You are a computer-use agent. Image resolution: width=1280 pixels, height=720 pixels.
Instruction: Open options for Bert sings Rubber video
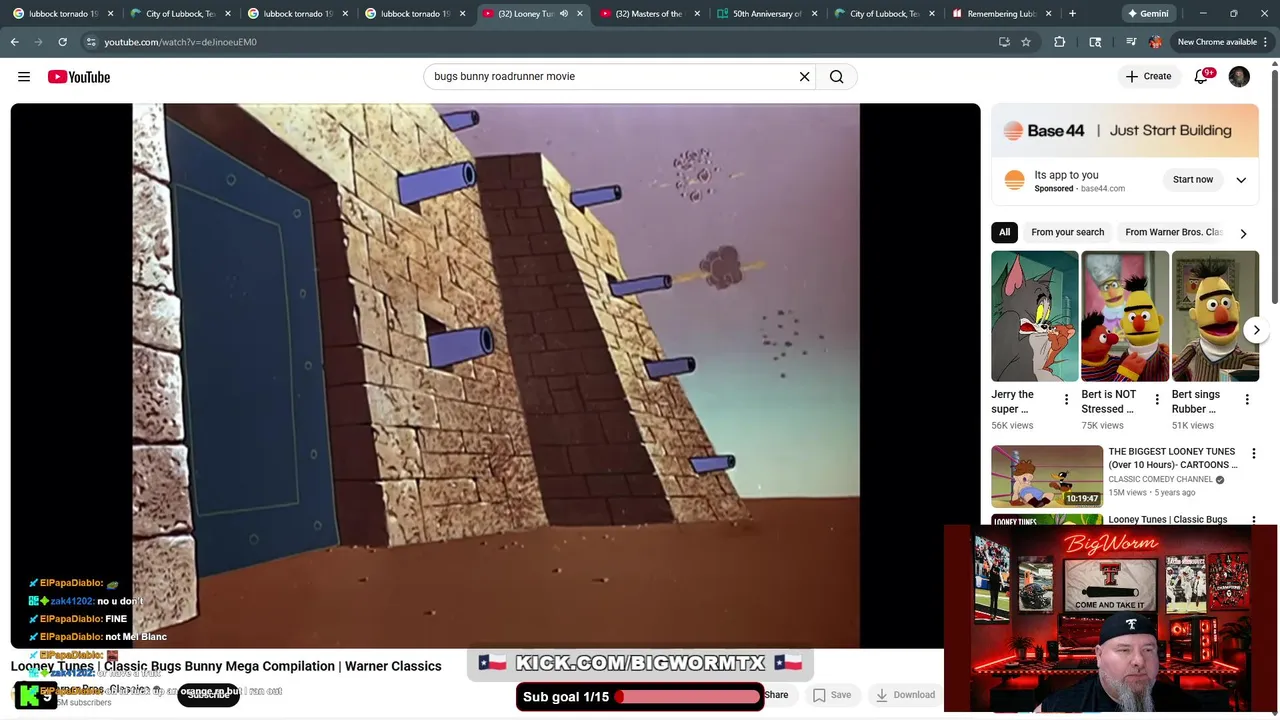coord(1247,400)
